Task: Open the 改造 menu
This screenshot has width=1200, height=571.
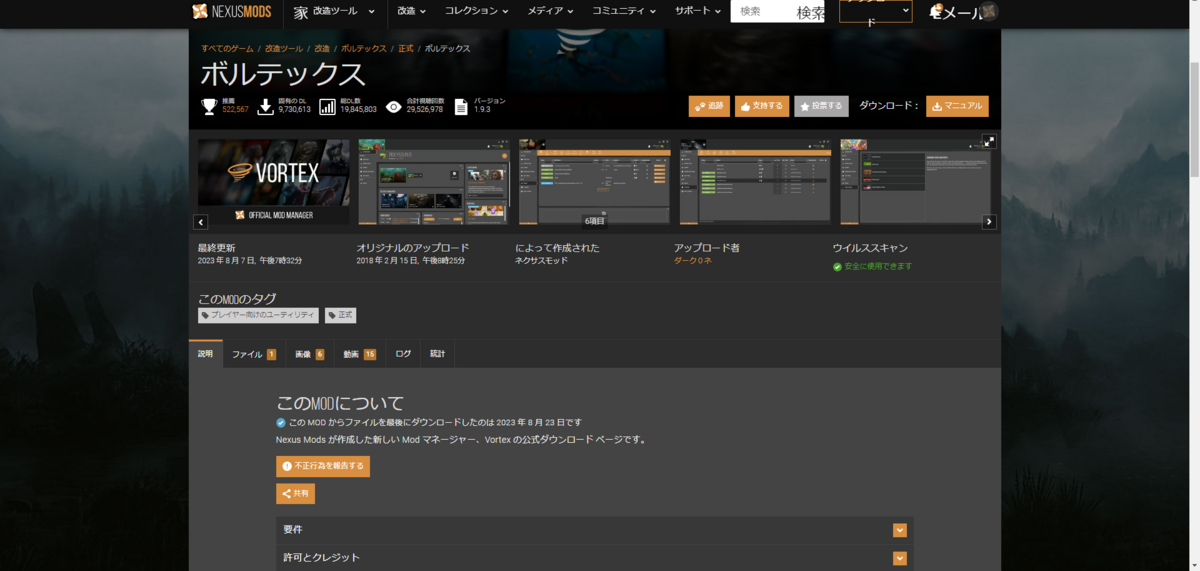Action: pos(411,12)
